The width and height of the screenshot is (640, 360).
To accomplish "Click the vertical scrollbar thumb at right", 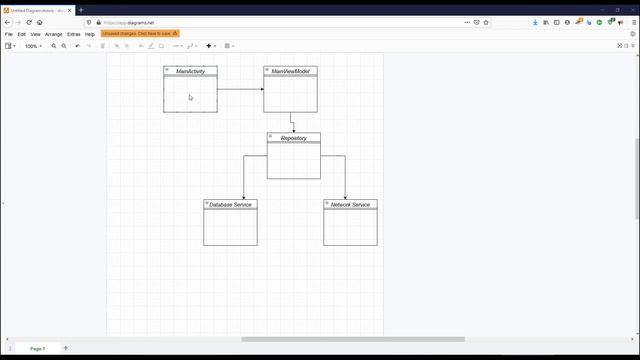I will (x=637, y=179).
